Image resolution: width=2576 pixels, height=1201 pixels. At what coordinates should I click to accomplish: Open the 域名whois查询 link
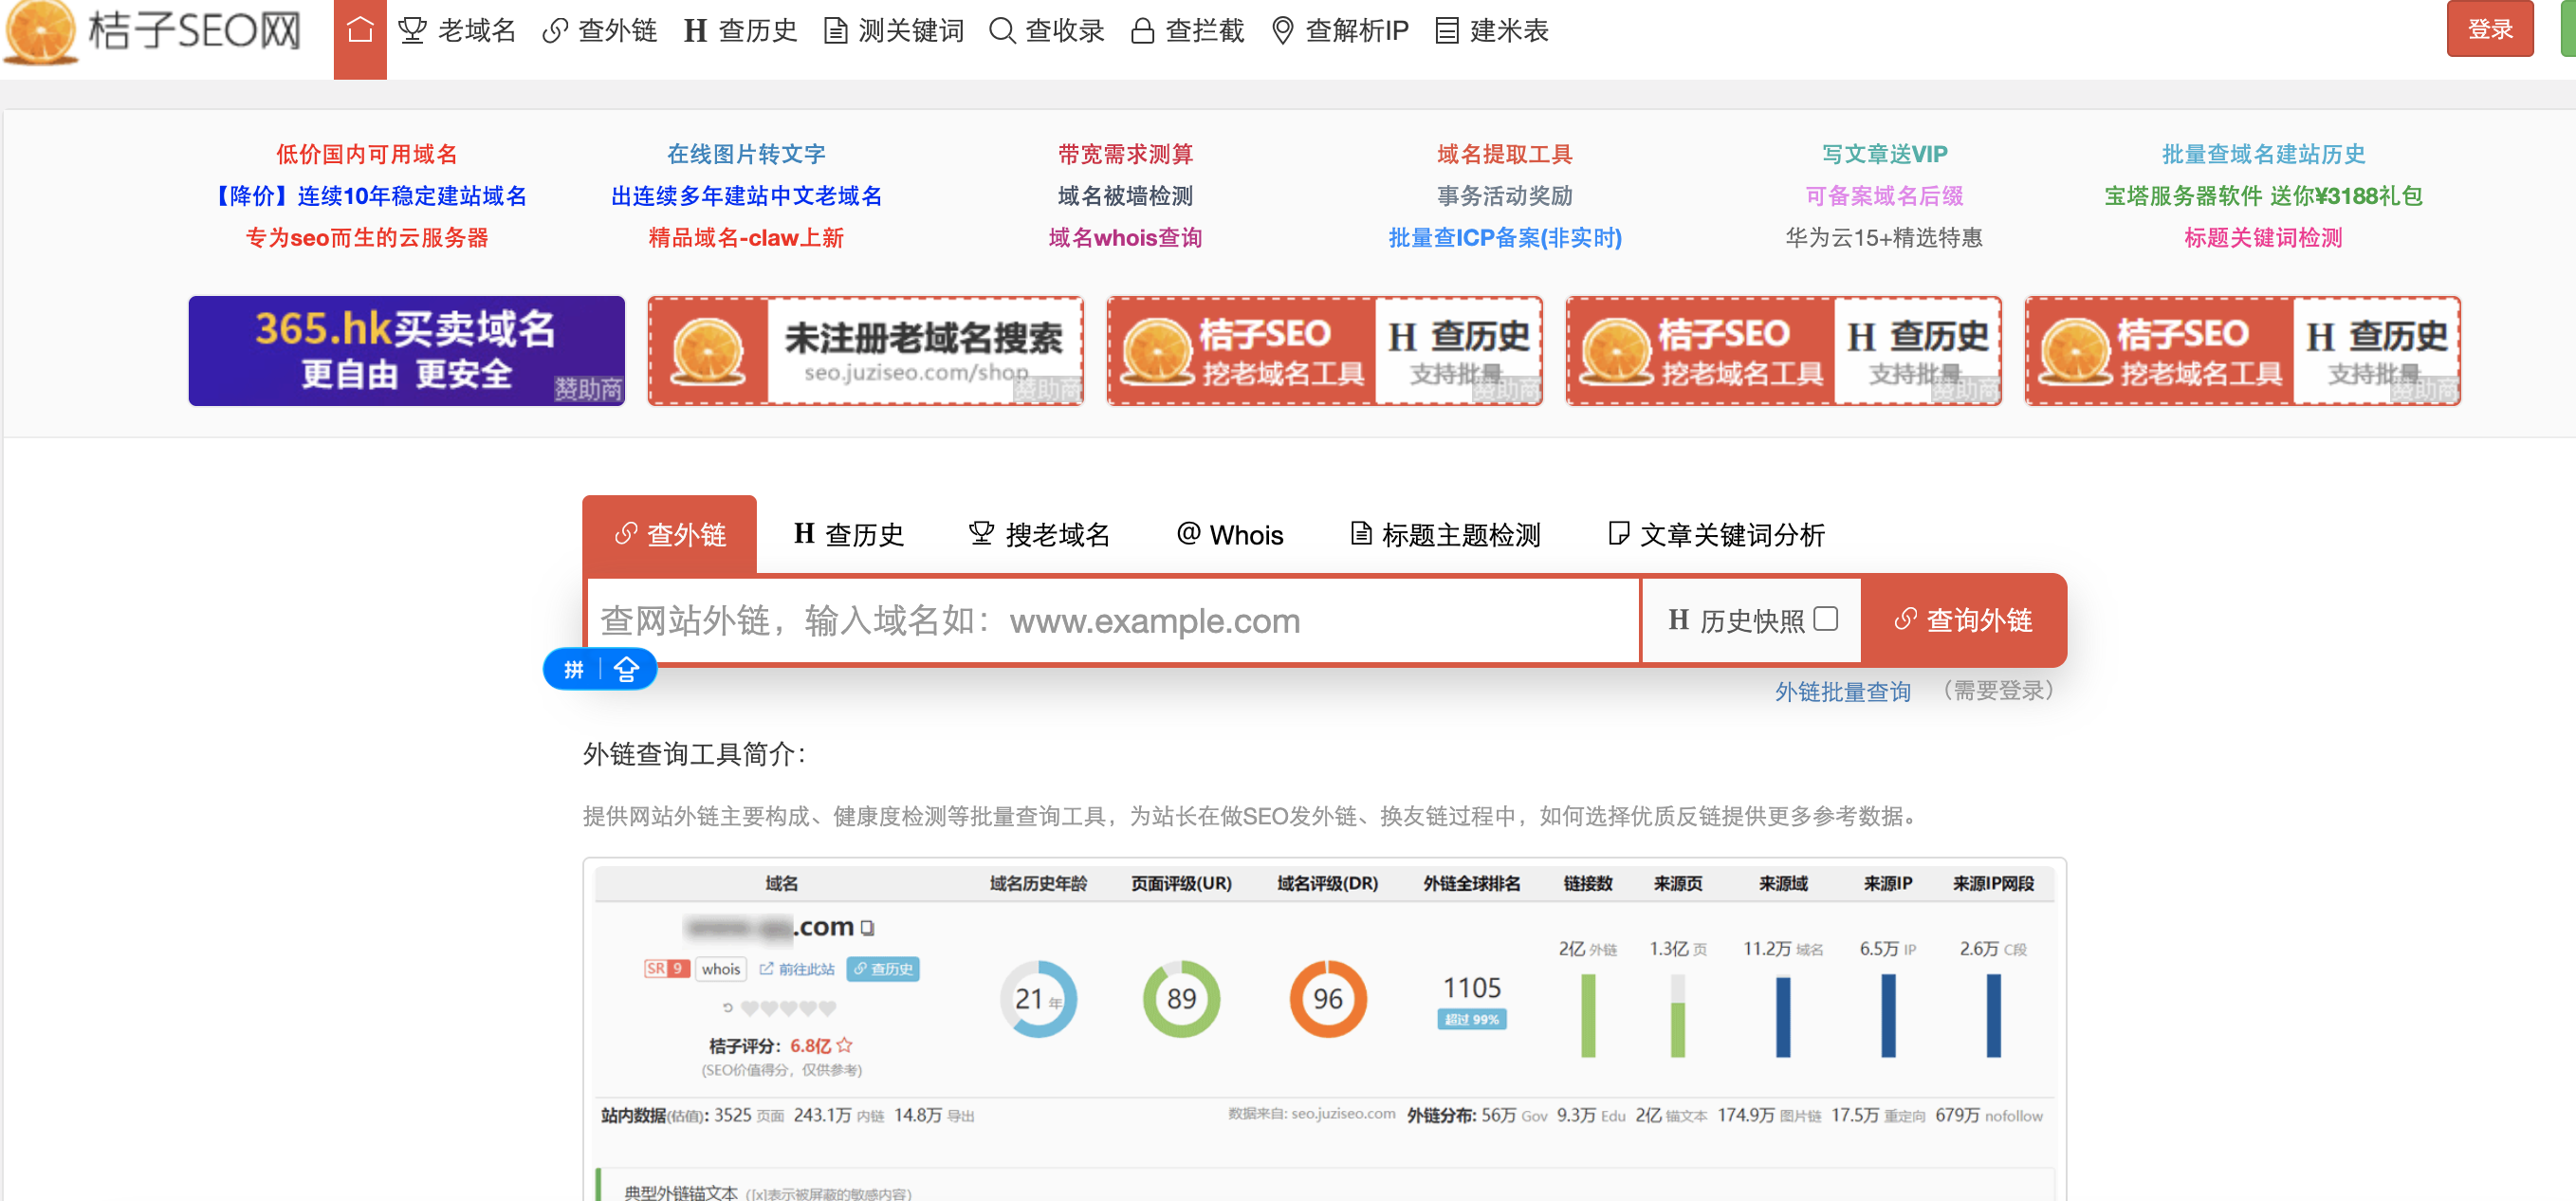click(1125, 238)
